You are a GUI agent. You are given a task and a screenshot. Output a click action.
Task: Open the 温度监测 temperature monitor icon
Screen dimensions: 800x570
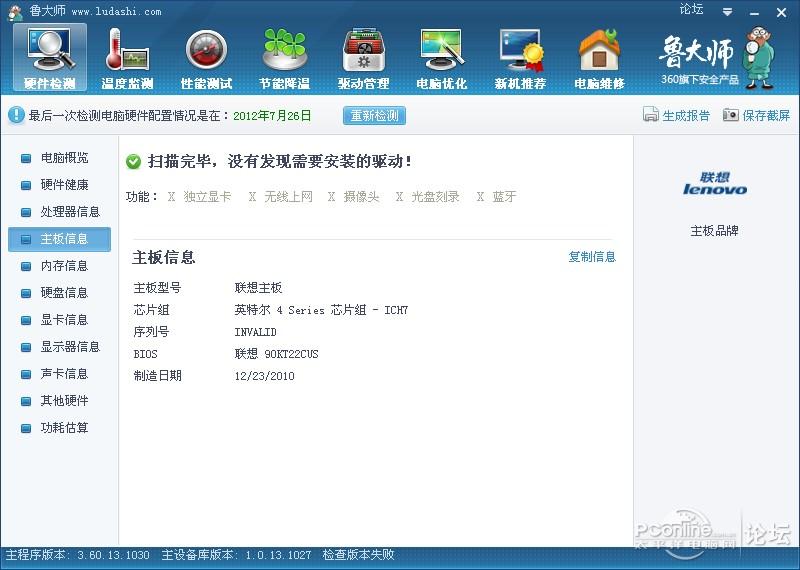pos(128,57)
